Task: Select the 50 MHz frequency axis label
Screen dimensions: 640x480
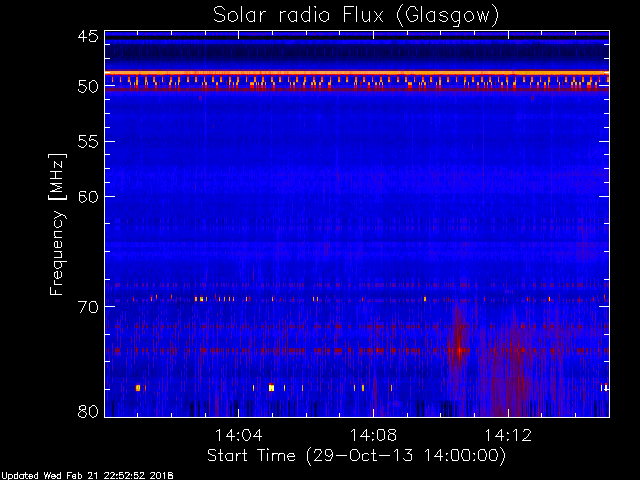Action: [x=88, y=86]
